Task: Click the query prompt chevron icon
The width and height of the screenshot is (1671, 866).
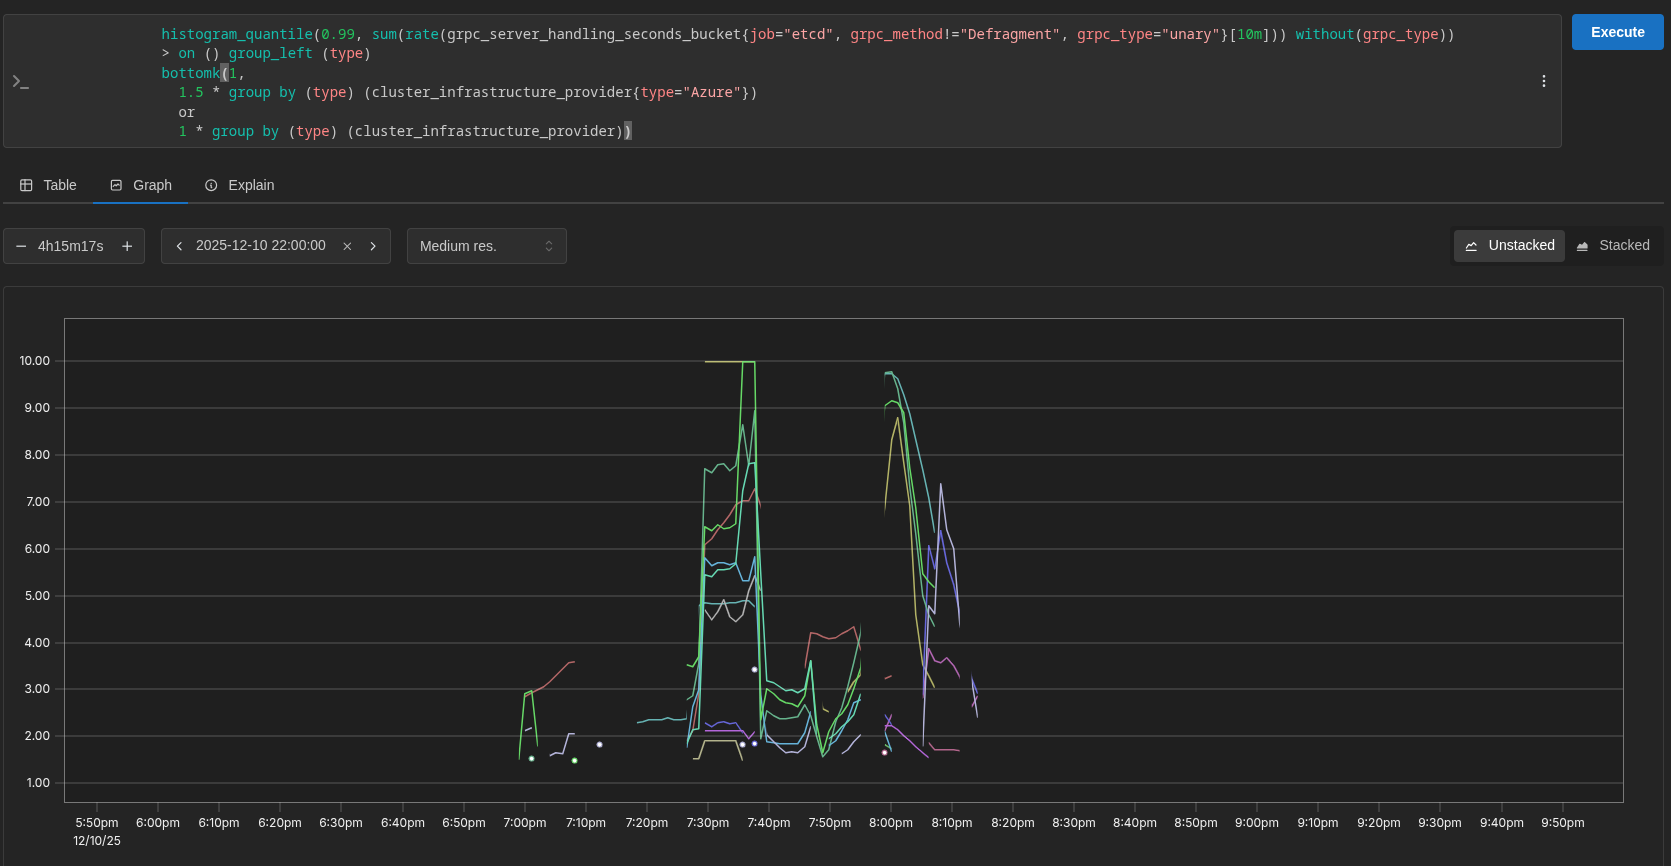Action: tap(20, 81)
